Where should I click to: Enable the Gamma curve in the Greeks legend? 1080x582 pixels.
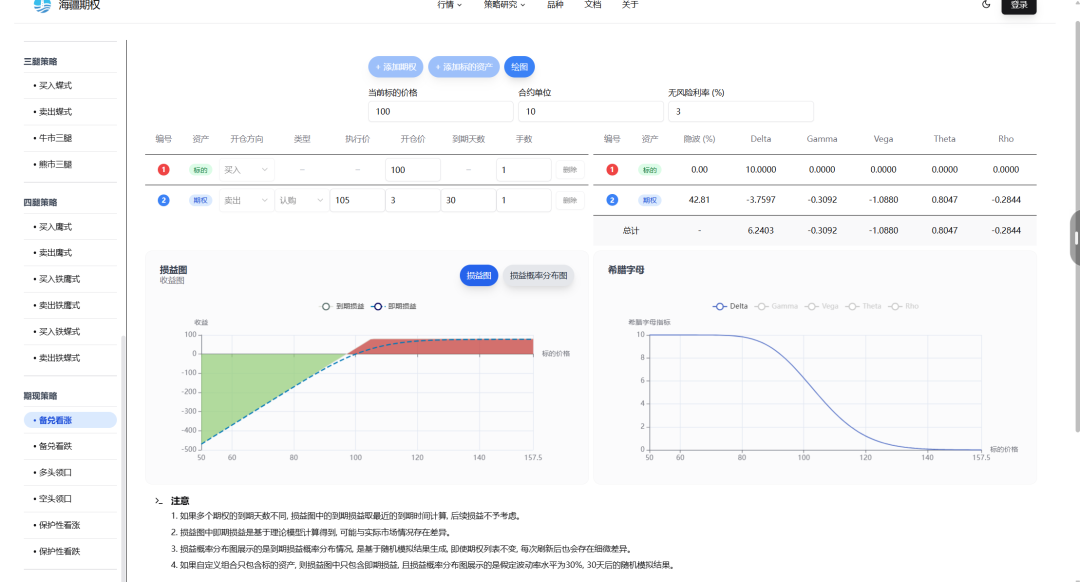pos(776,306)
